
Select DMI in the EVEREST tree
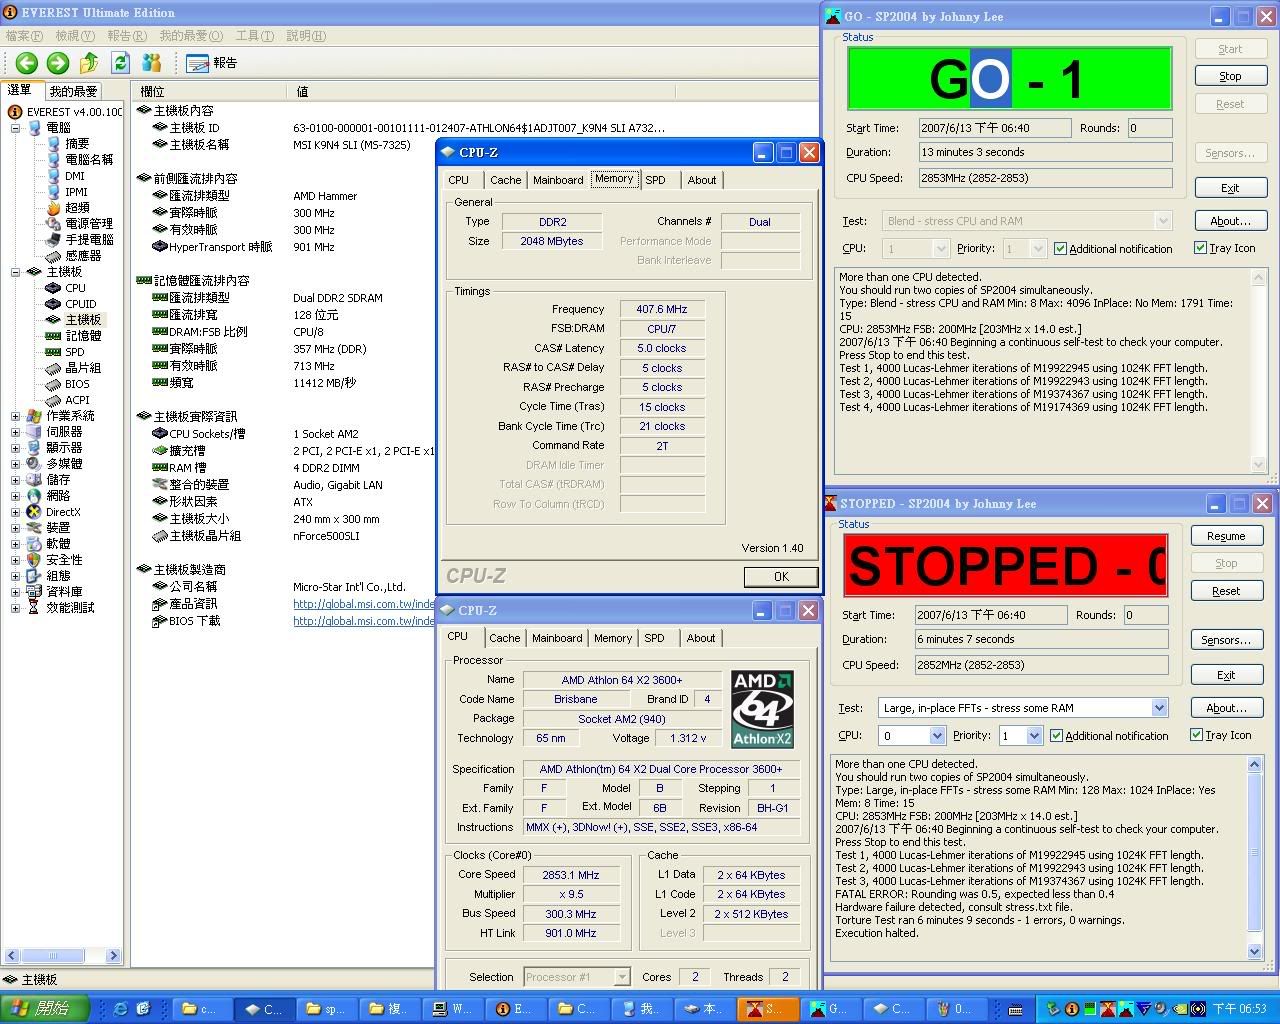75,176
